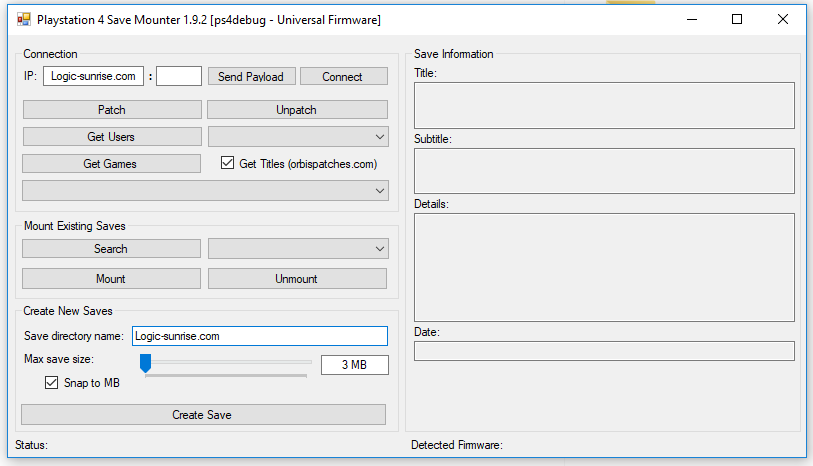Image resolution: width=813 pixels, height=466 pixels.
Task: Click the Get Games button
Action: point(111,164)
